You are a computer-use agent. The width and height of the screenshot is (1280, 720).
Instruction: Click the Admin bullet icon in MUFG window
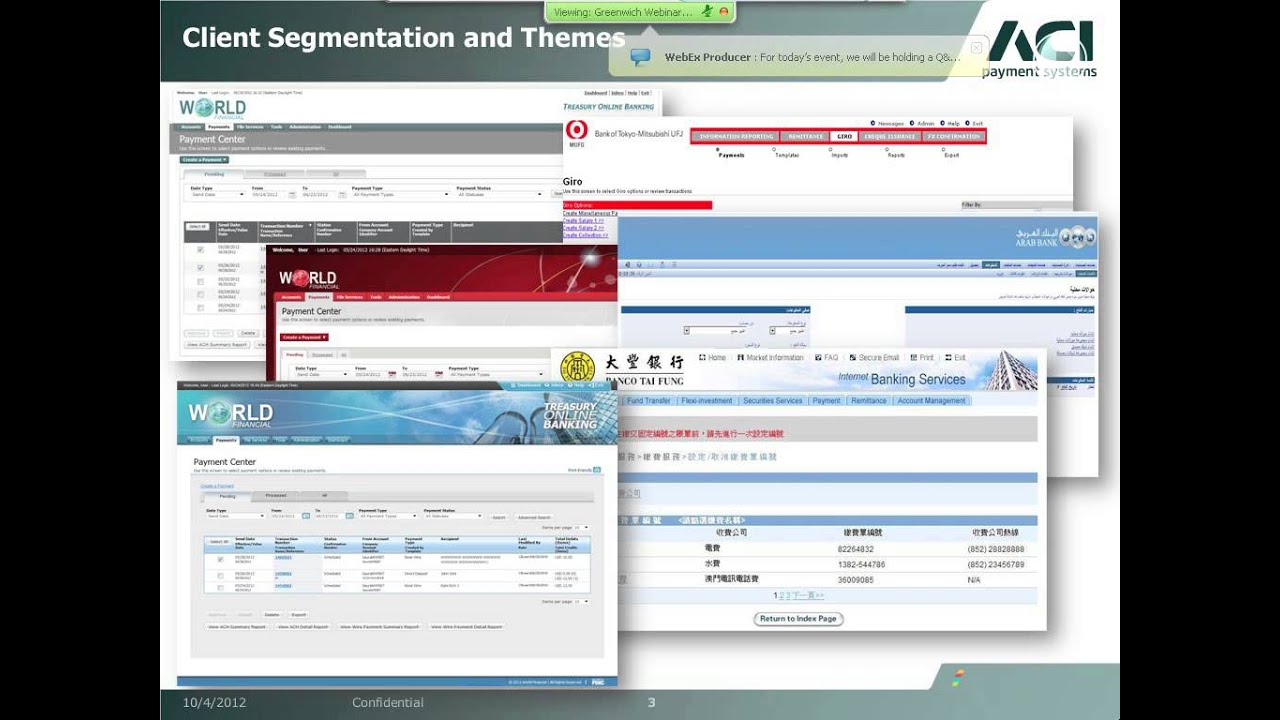912,123
